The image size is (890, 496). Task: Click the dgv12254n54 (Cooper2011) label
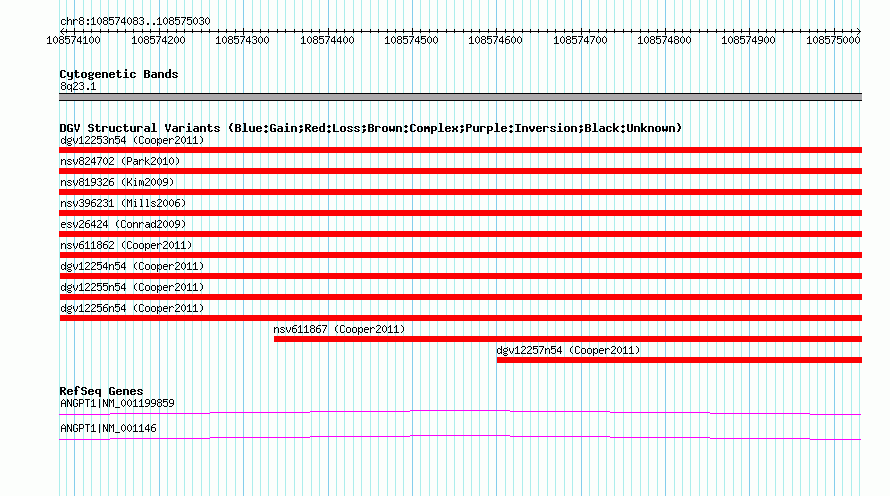tap(132, 266)
